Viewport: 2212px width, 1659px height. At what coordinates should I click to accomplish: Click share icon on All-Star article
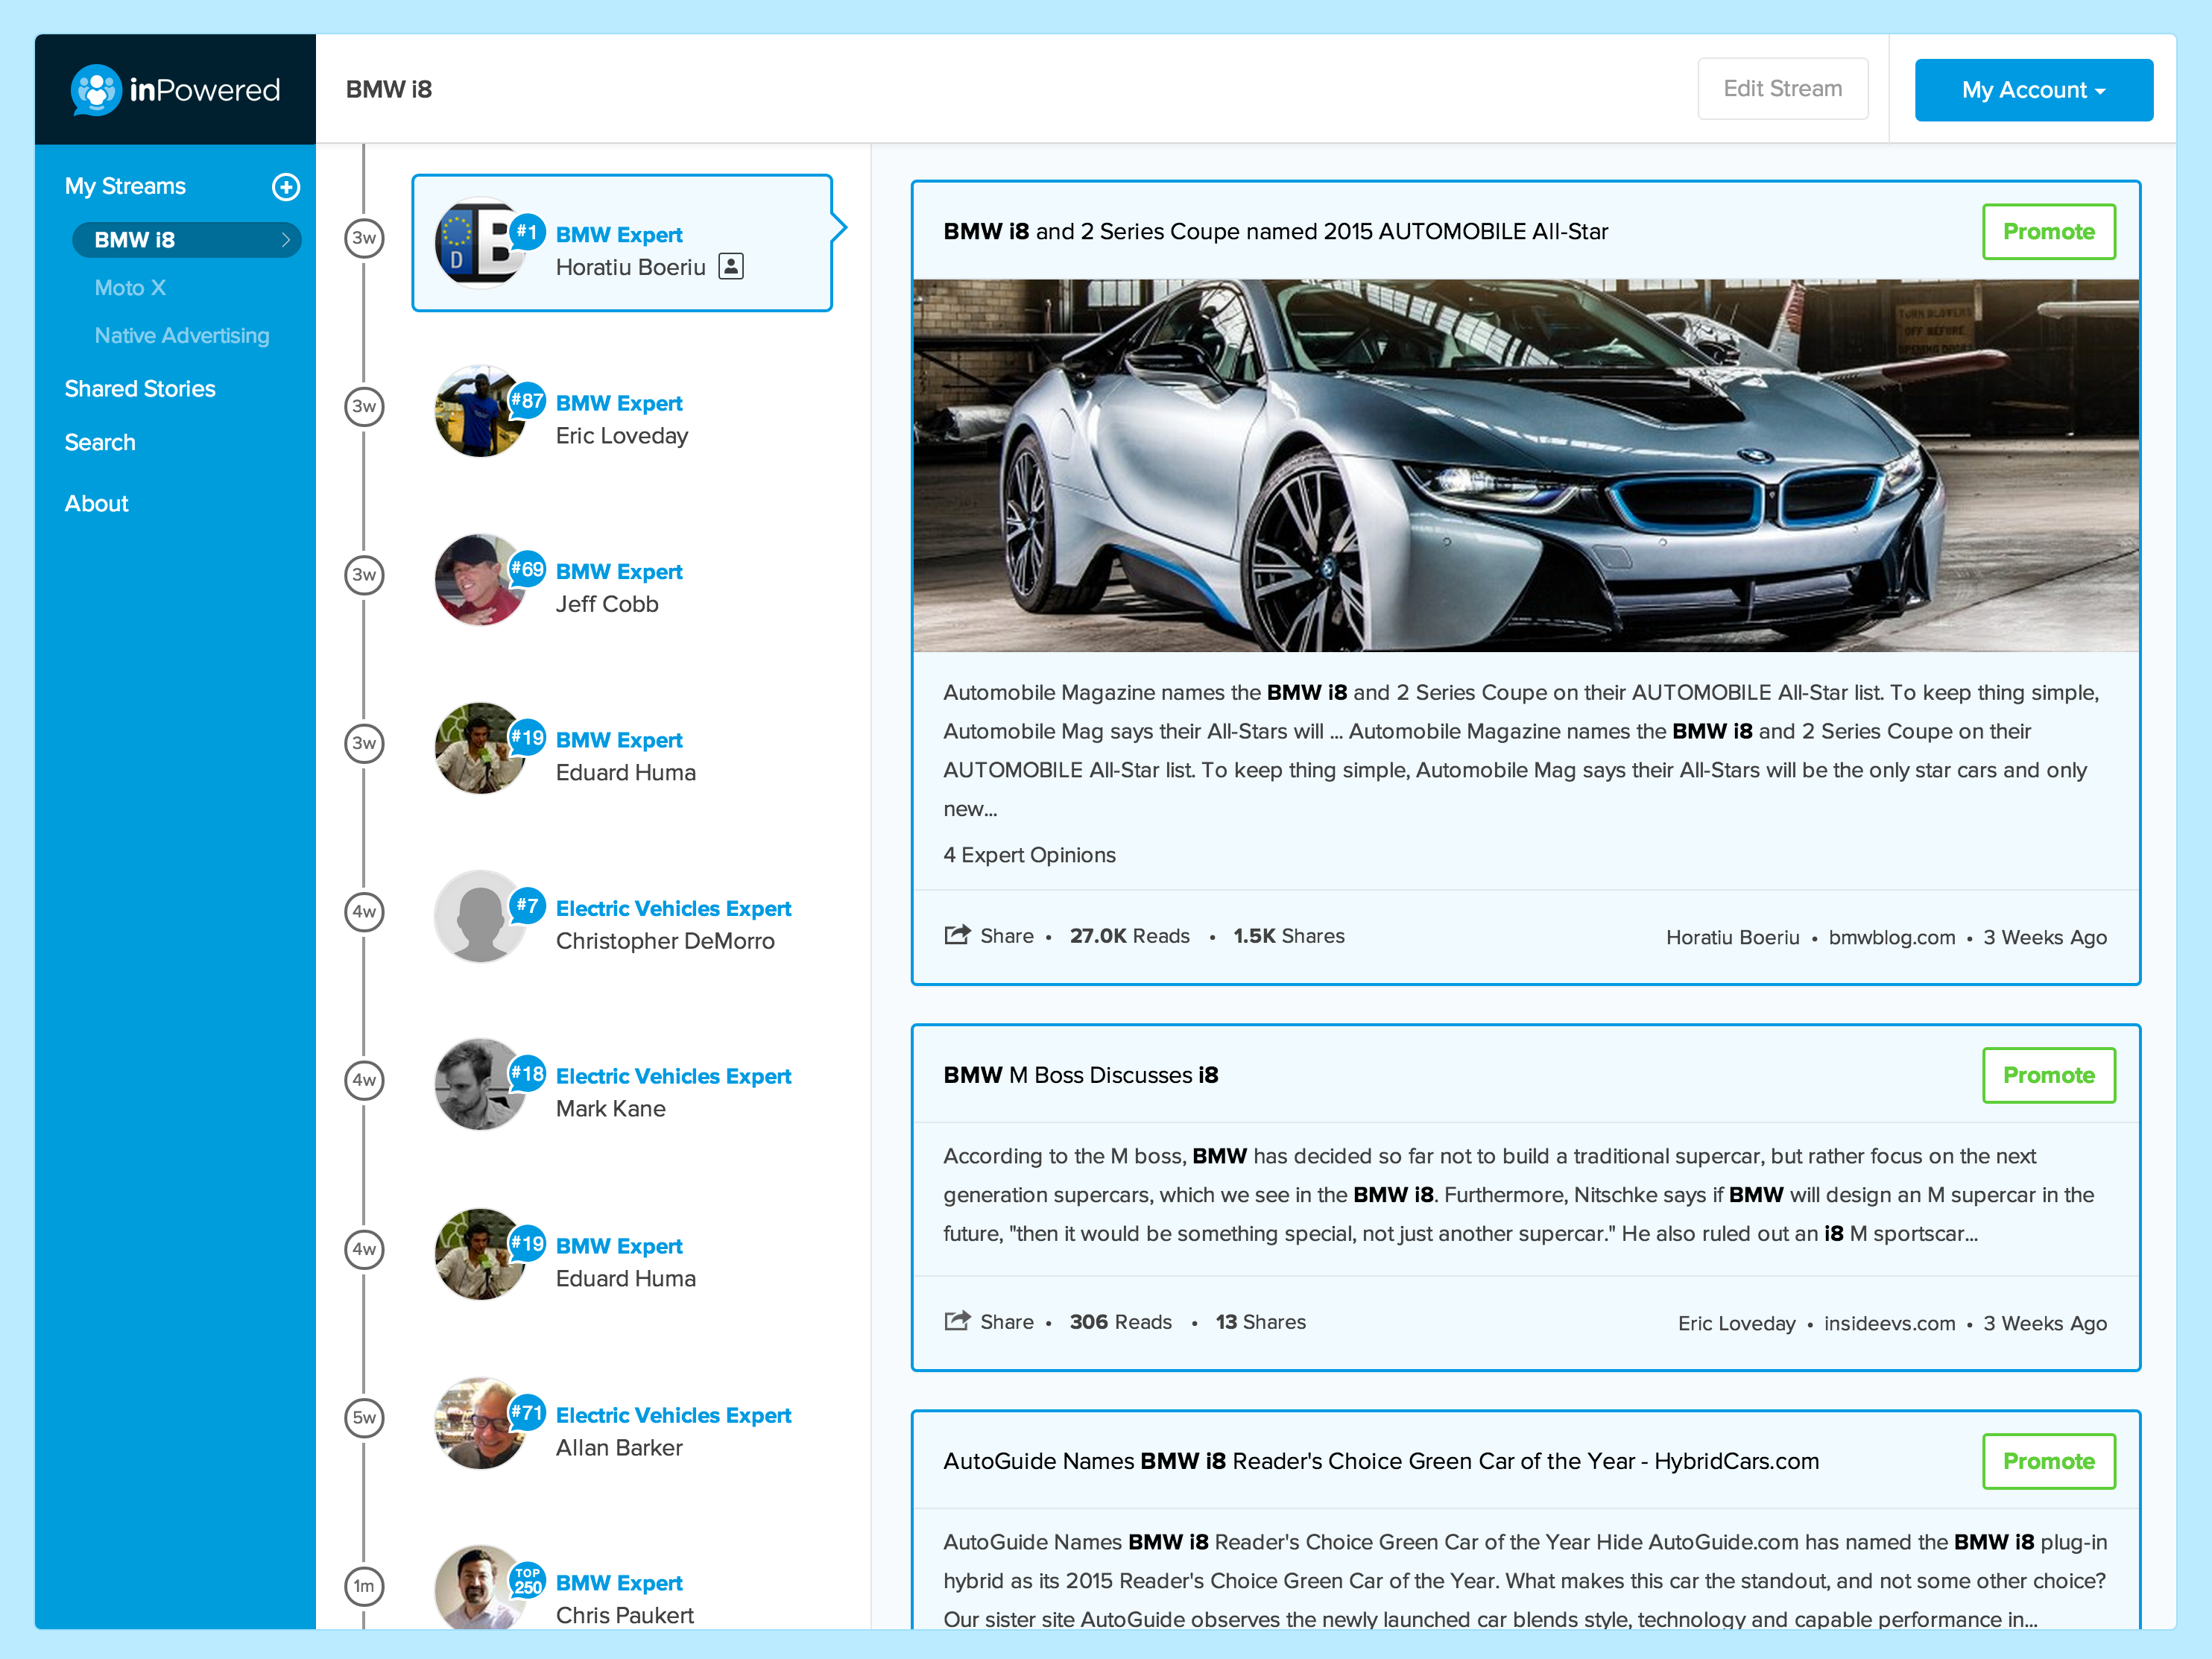(957, 935)
